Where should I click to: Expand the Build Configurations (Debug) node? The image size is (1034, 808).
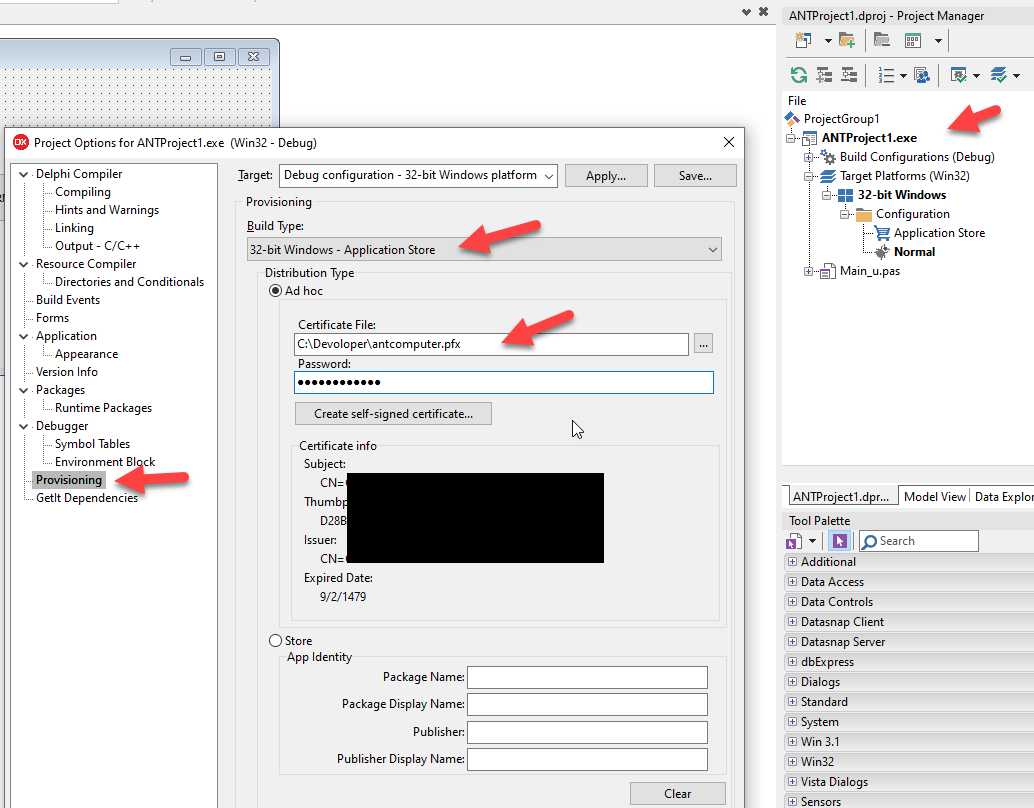pyautogui.click(x=809, y=157)
